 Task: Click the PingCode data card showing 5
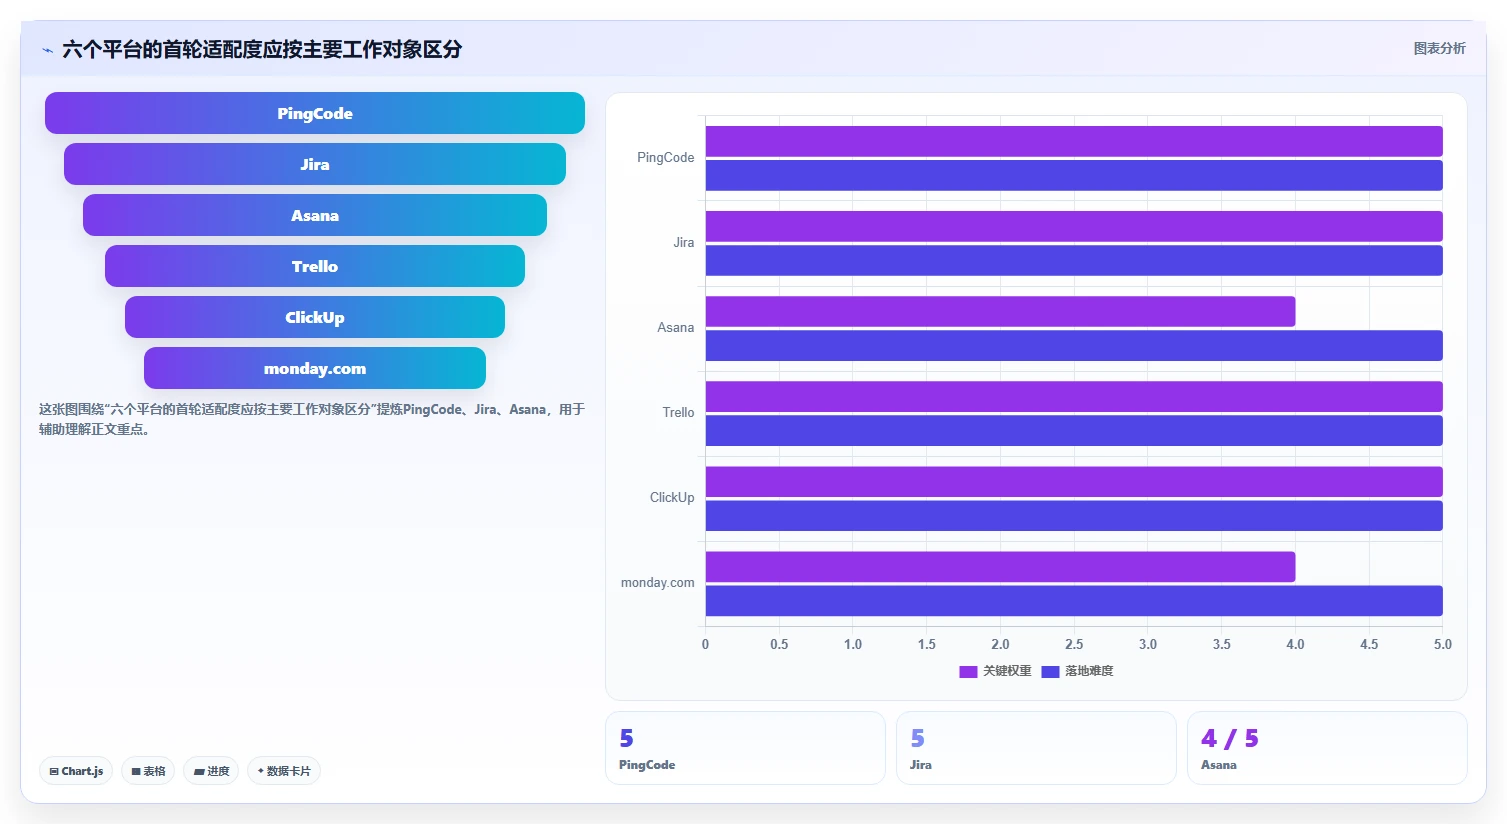point(745,748)
